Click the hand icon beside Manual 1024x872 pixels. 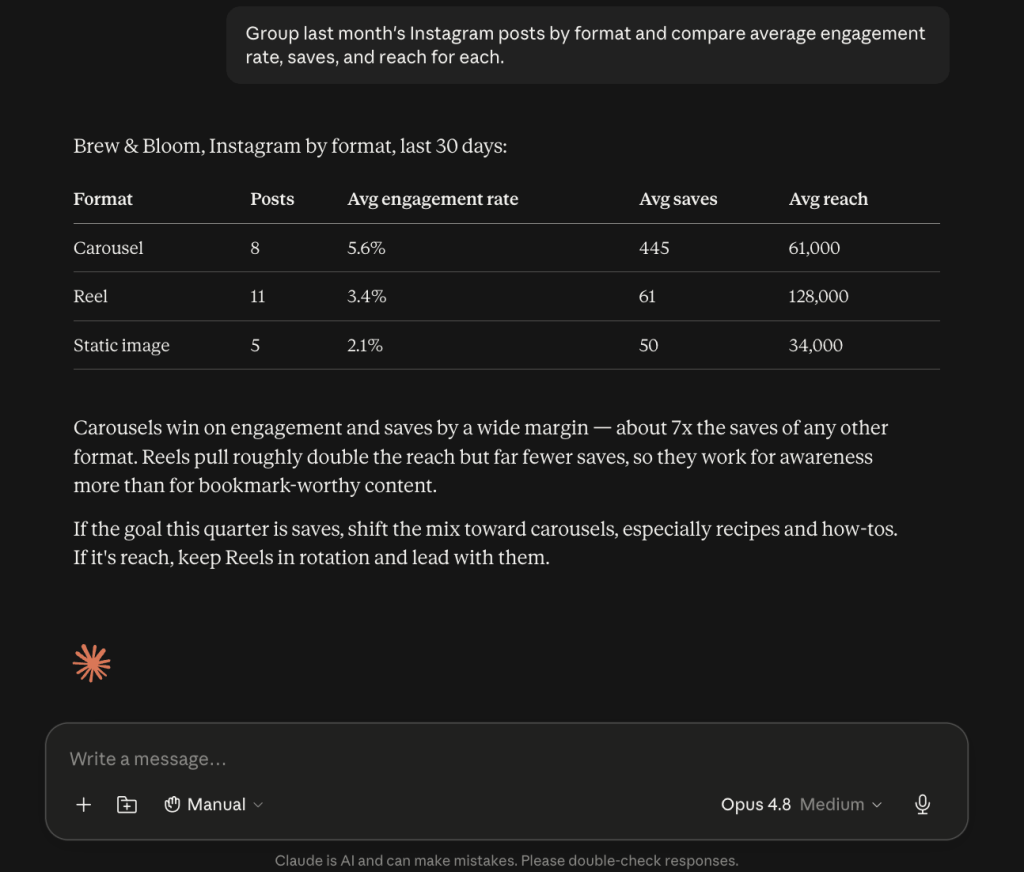coord(172,804)
